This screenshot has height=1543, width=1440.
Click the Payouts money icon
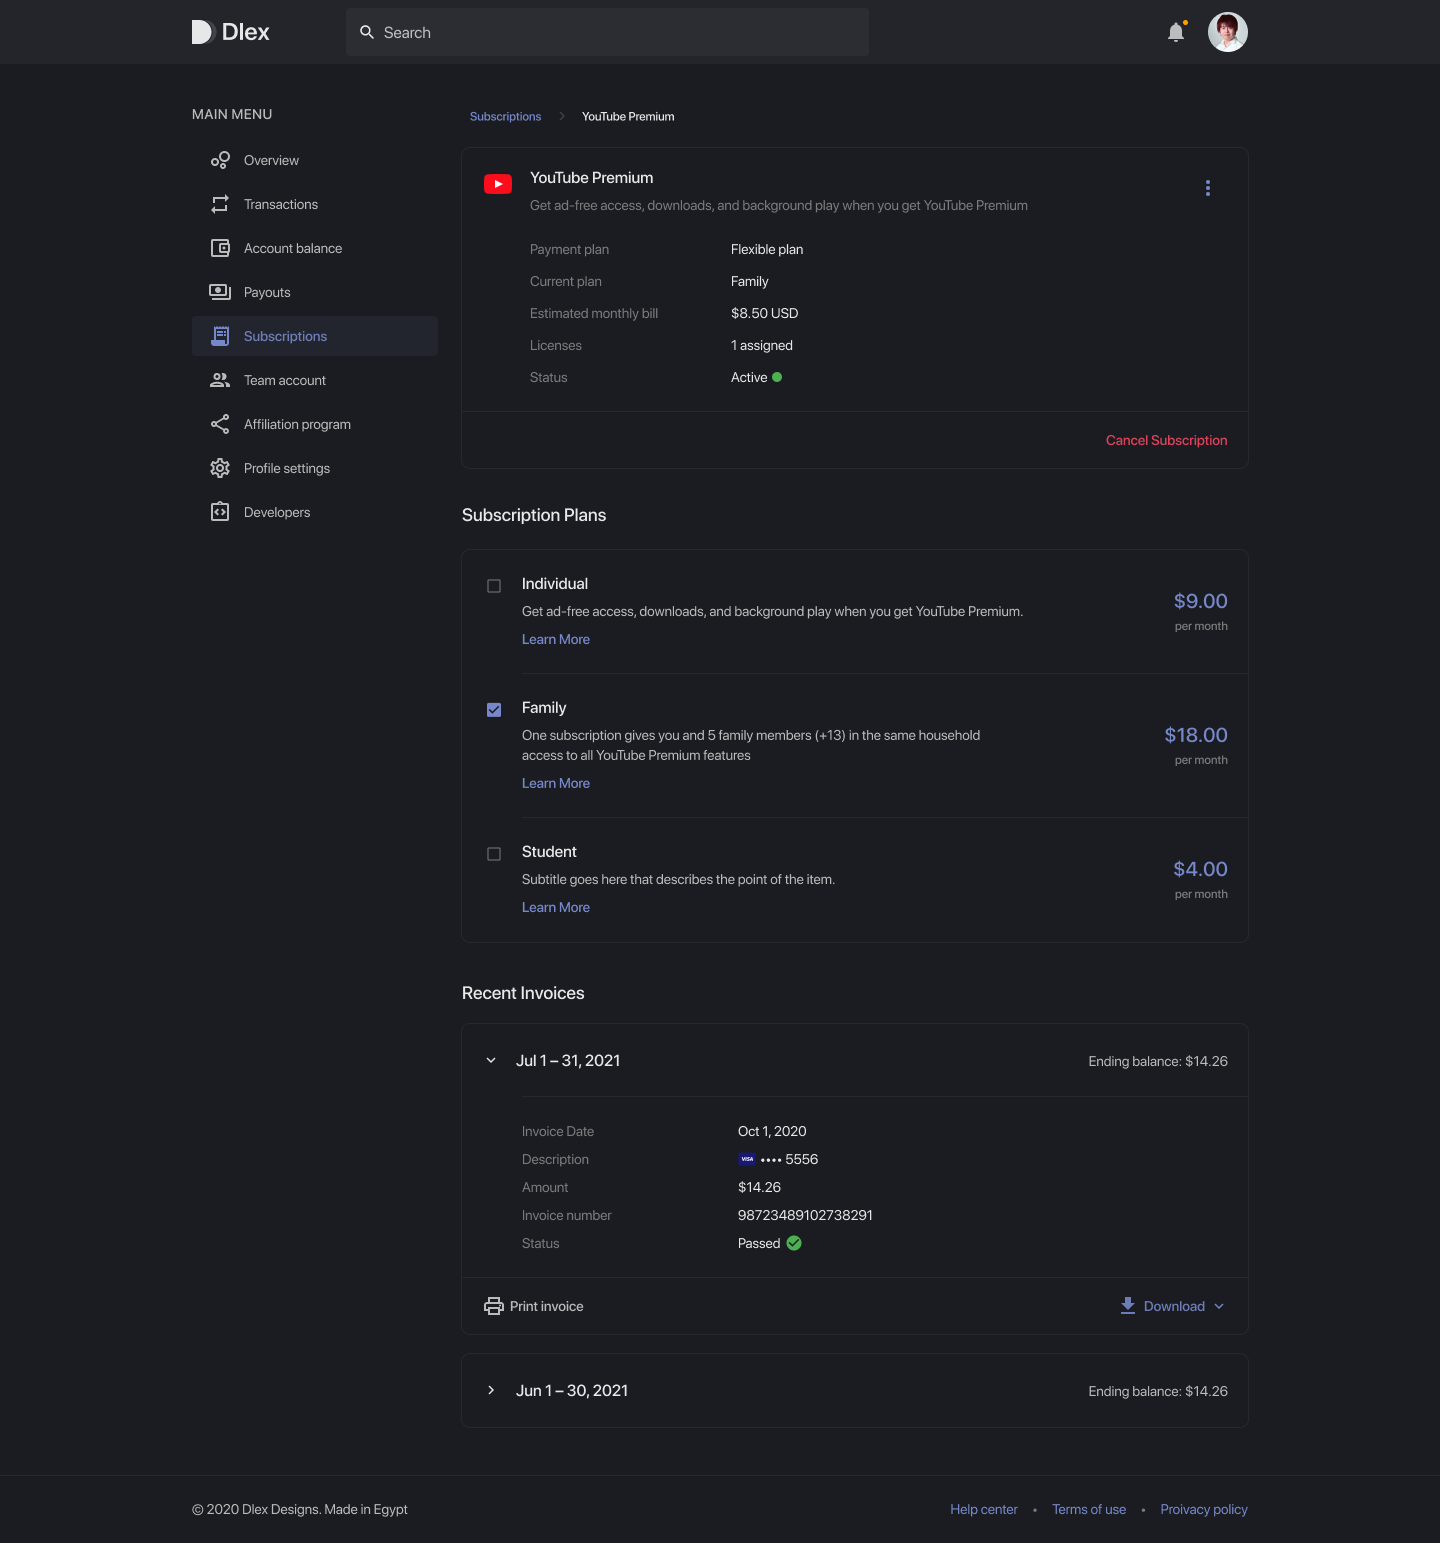pos(220,292)
